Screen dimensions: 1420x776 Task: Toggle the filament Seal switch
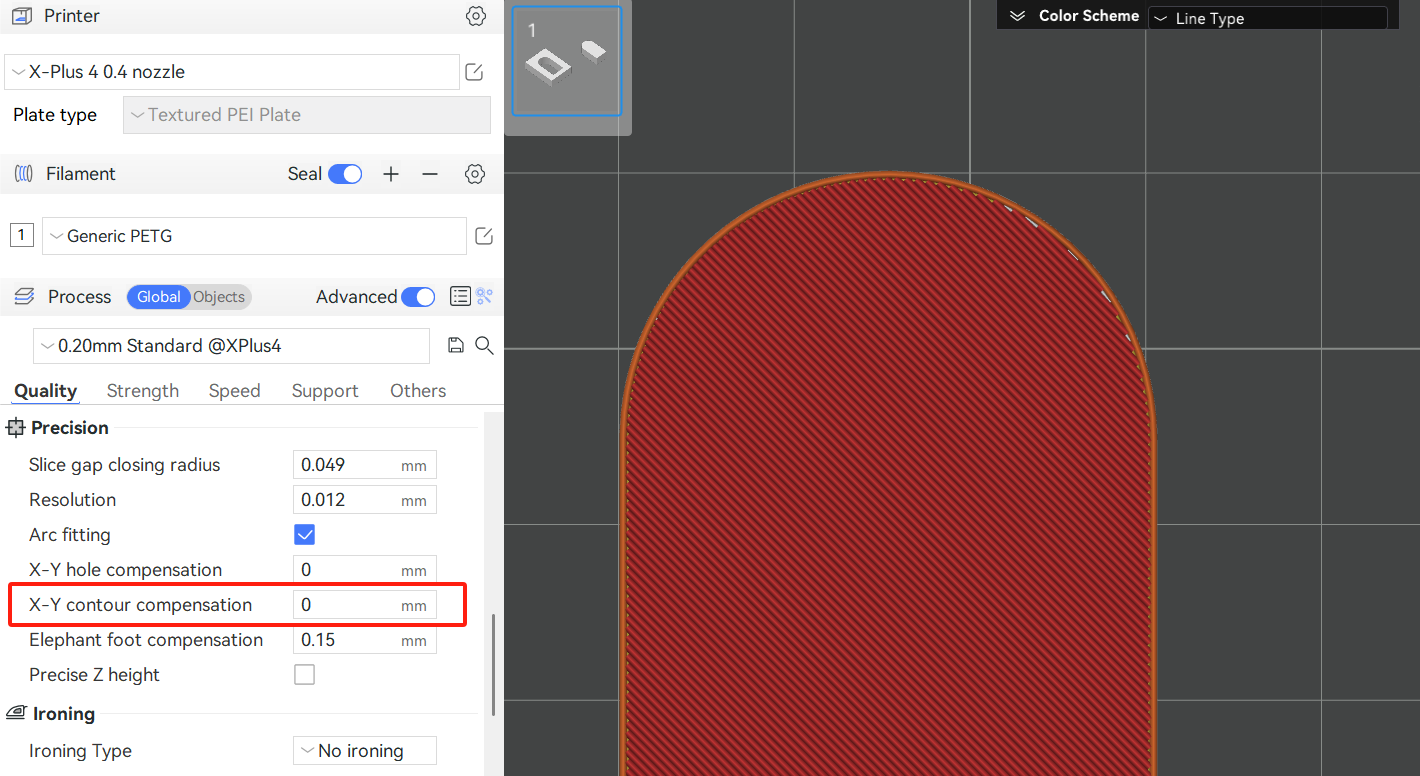(x=345, y=174)
